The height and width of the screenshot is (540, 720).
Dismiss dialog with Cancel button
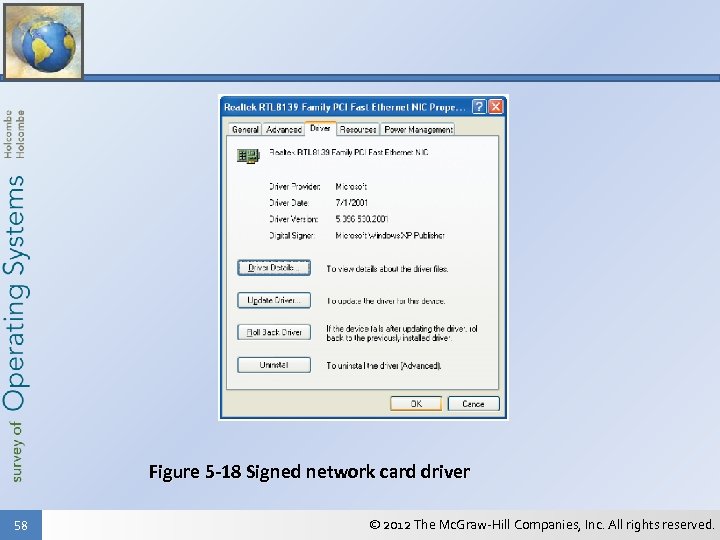point(473,404)
